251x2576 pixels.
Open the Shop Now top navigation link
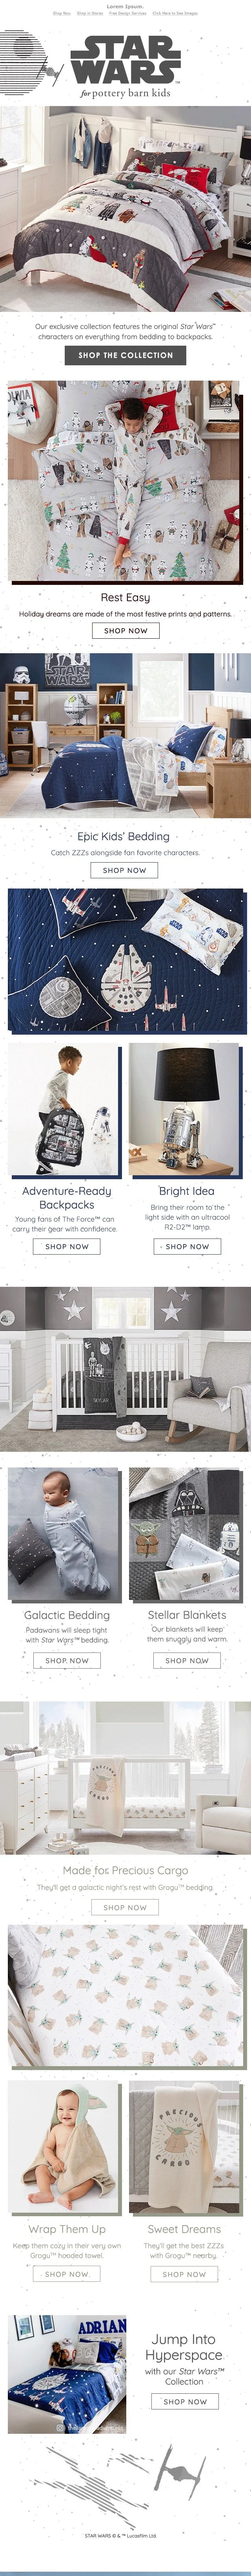pos(61,13)
